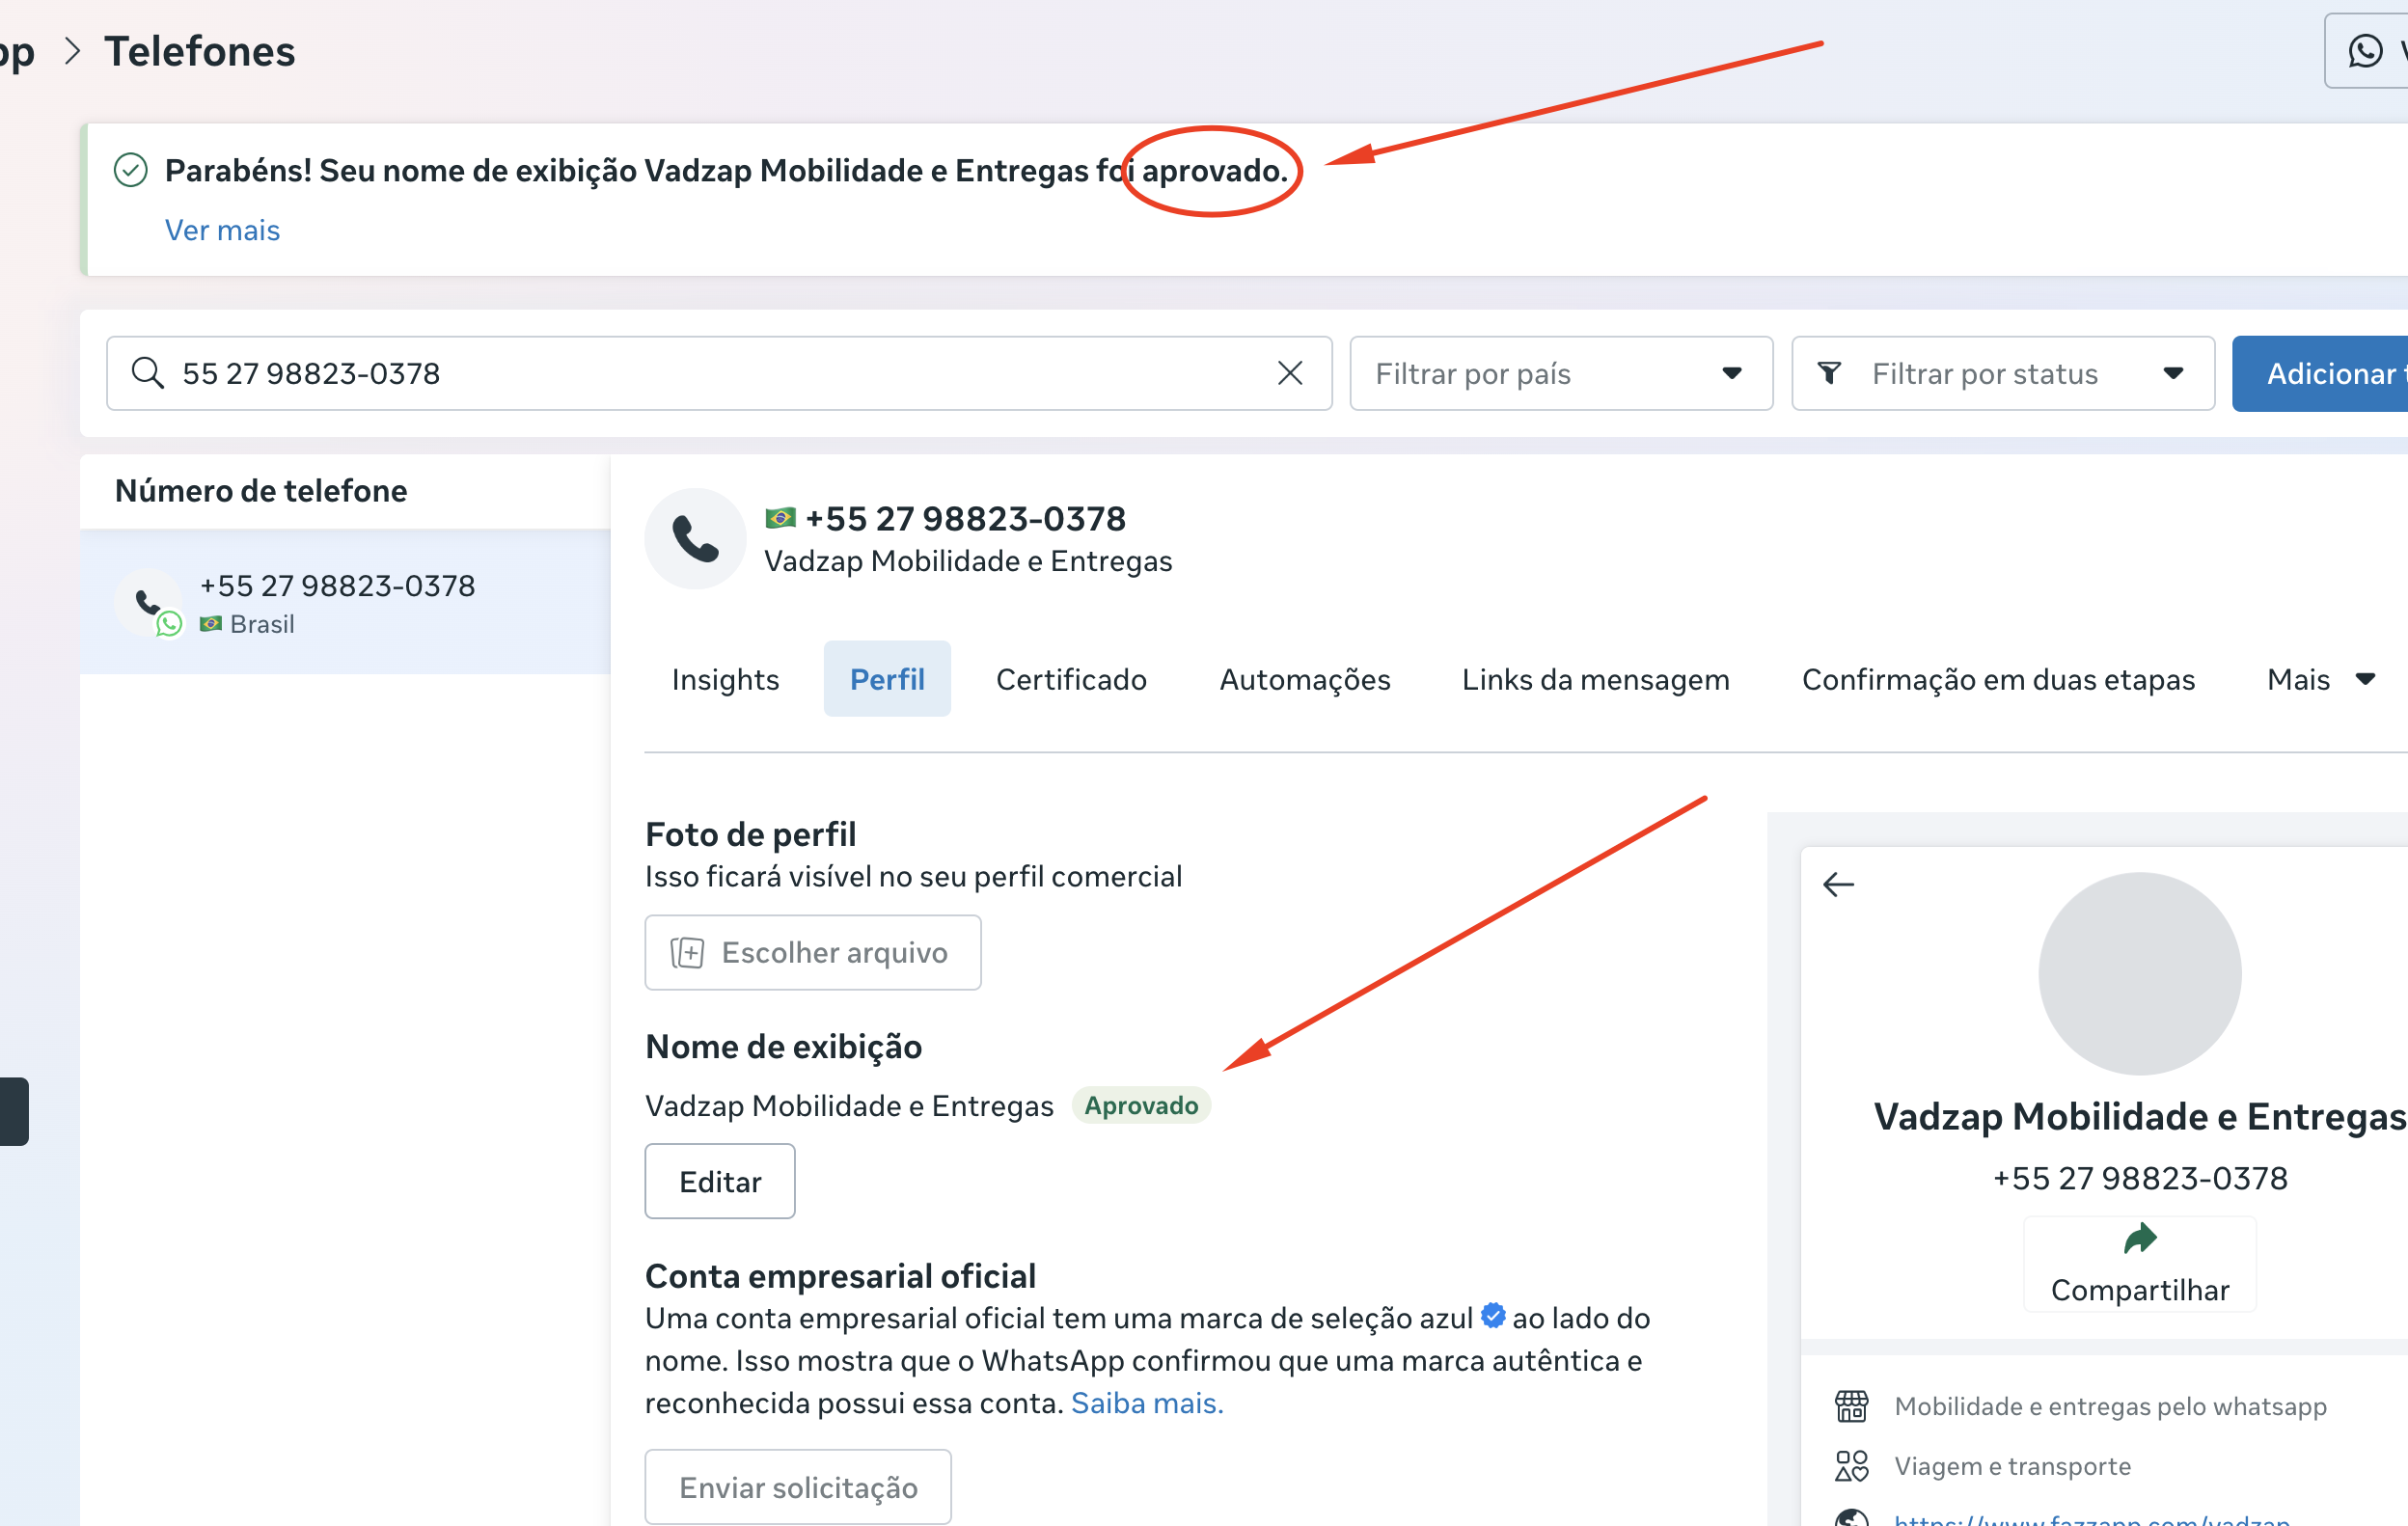
Task: Select phone number +55 27 98823-0378 in list
Action: click(338, 602)
